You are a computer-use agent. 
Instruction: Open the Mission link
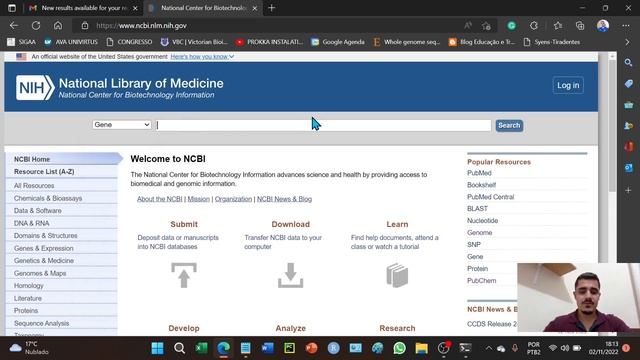pos(198,199)
